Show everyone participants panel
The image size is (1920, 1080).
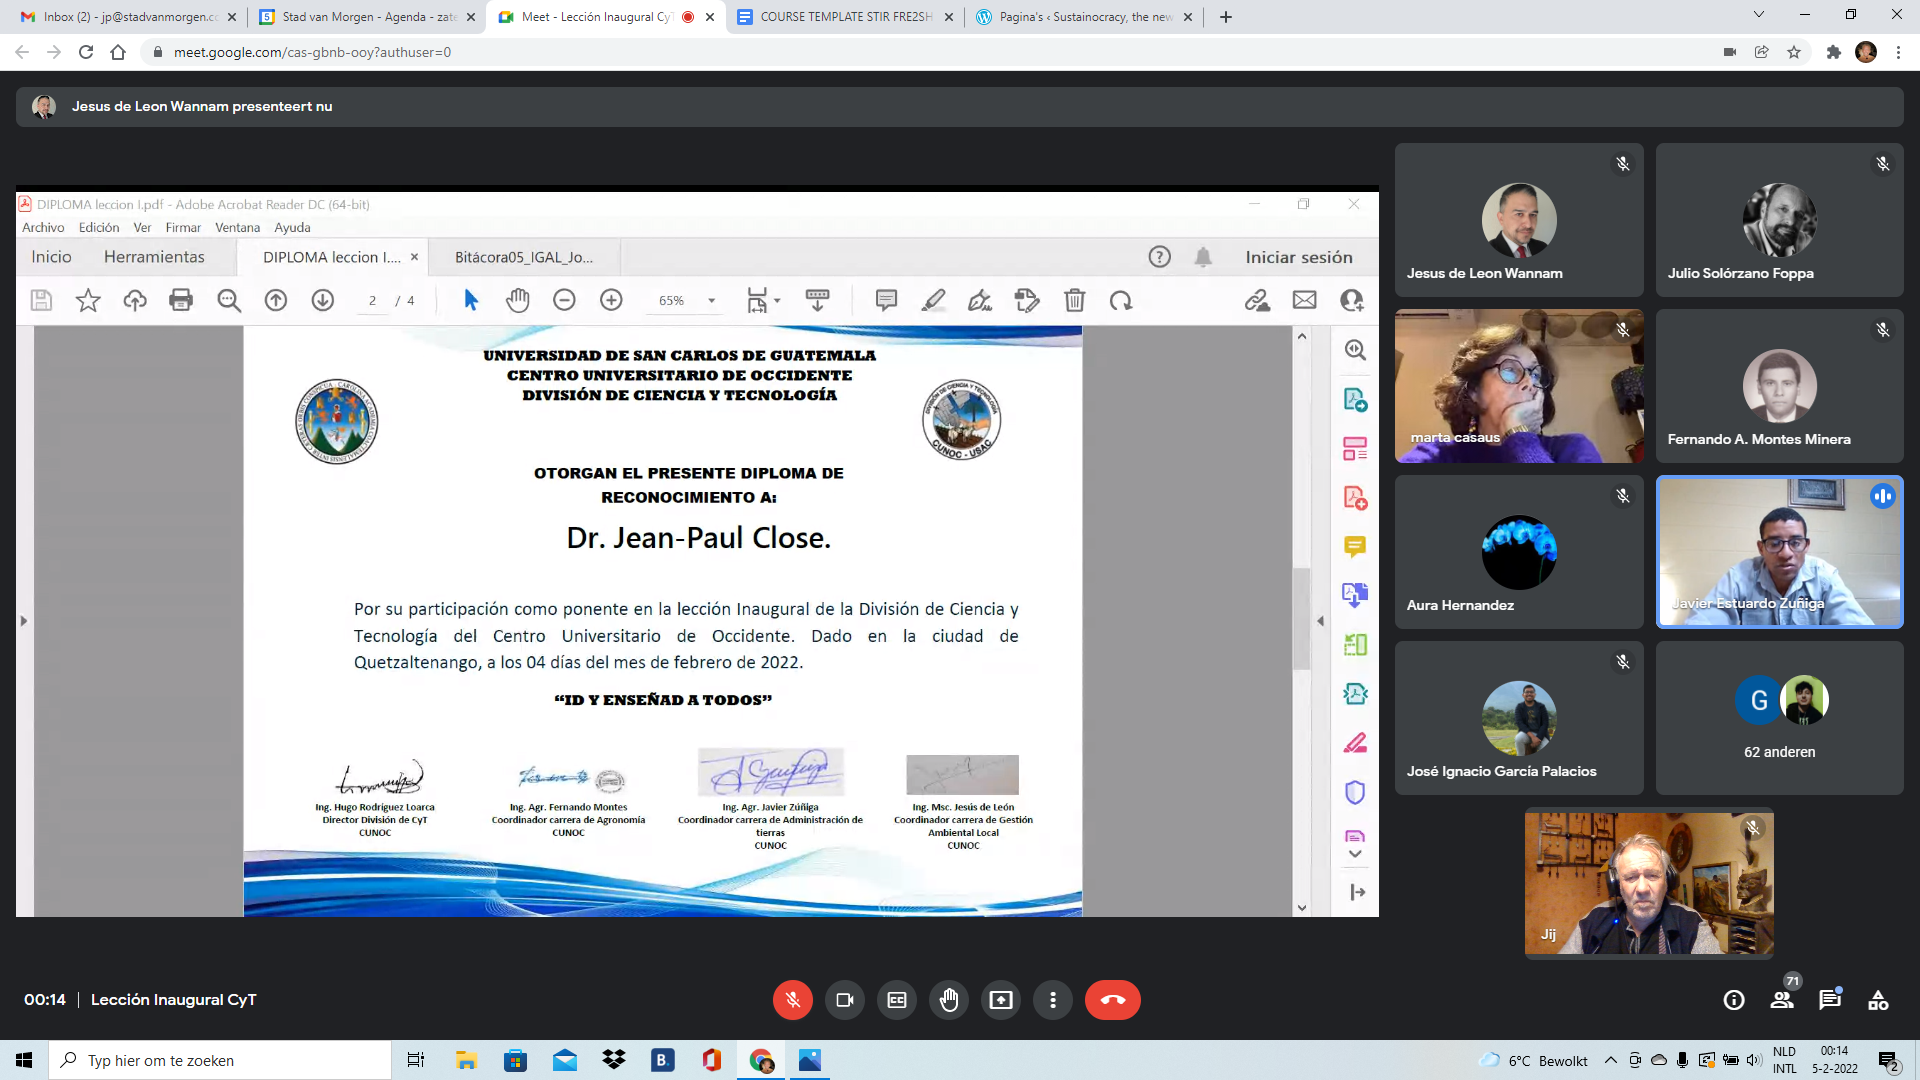pyautogui.click(x=1782, y=1000)
